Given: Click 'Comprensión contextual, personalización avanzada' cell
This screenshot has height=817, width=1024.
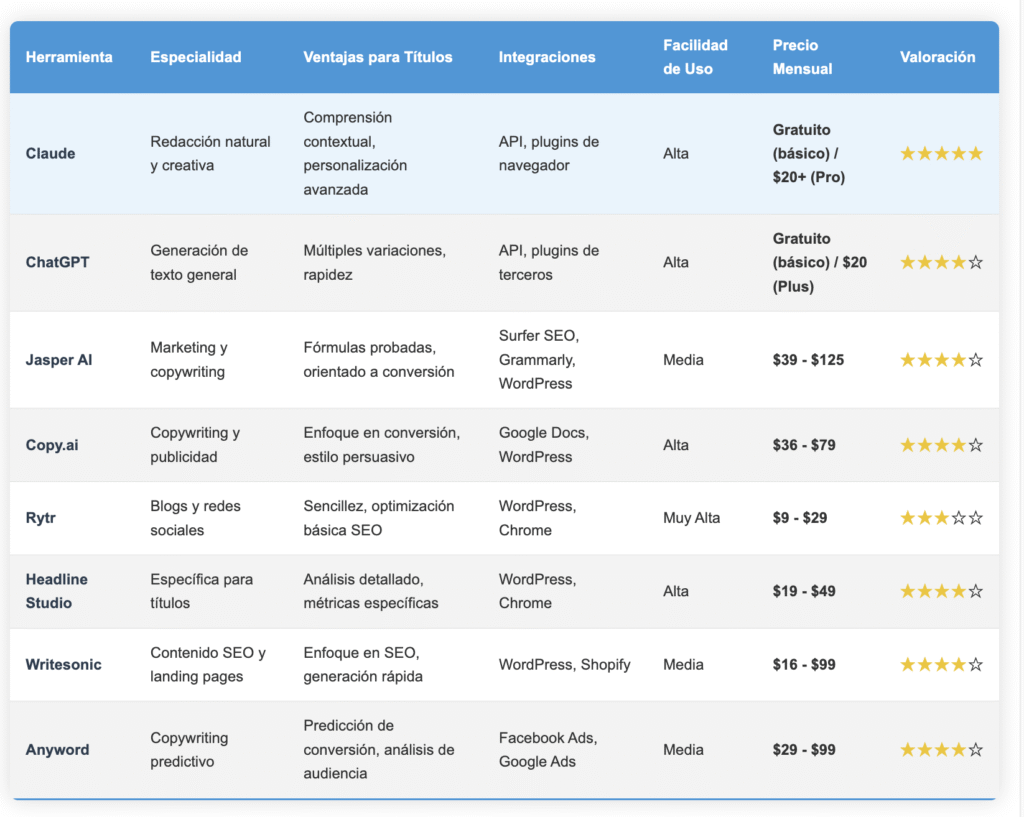Looking at the screenshot, I should (x=355, y=153).
